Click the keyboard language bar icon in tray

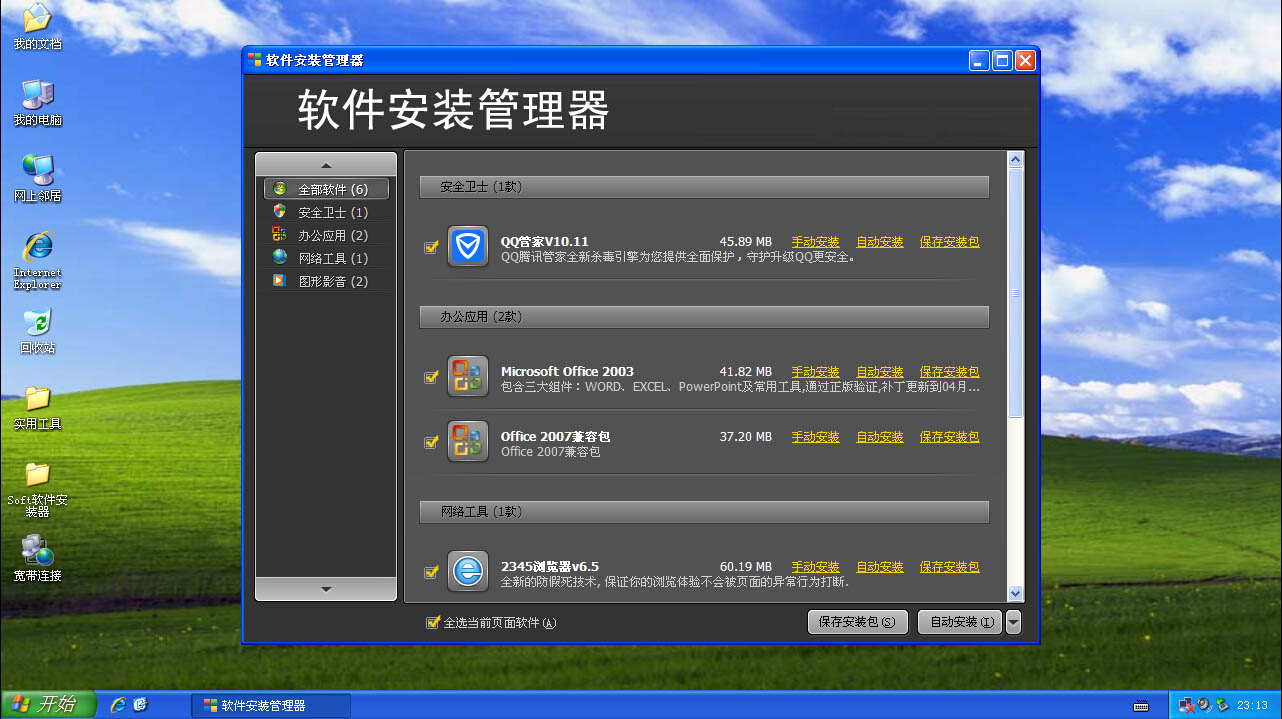coord(1141,706)
